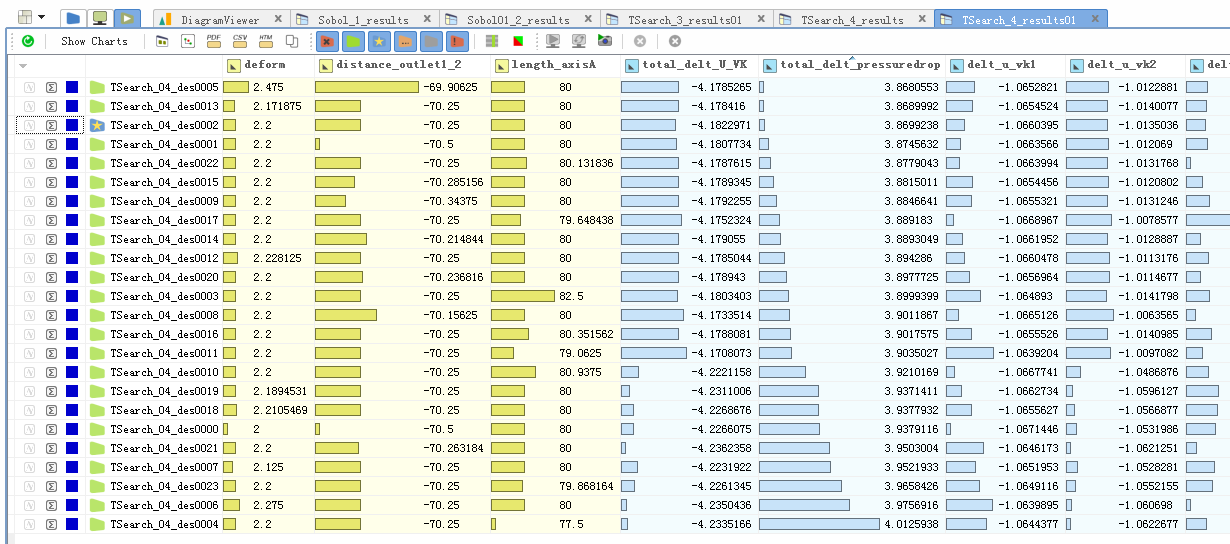Click the star folder icon of TSearch_04_des0002

(x=97, y=125)
